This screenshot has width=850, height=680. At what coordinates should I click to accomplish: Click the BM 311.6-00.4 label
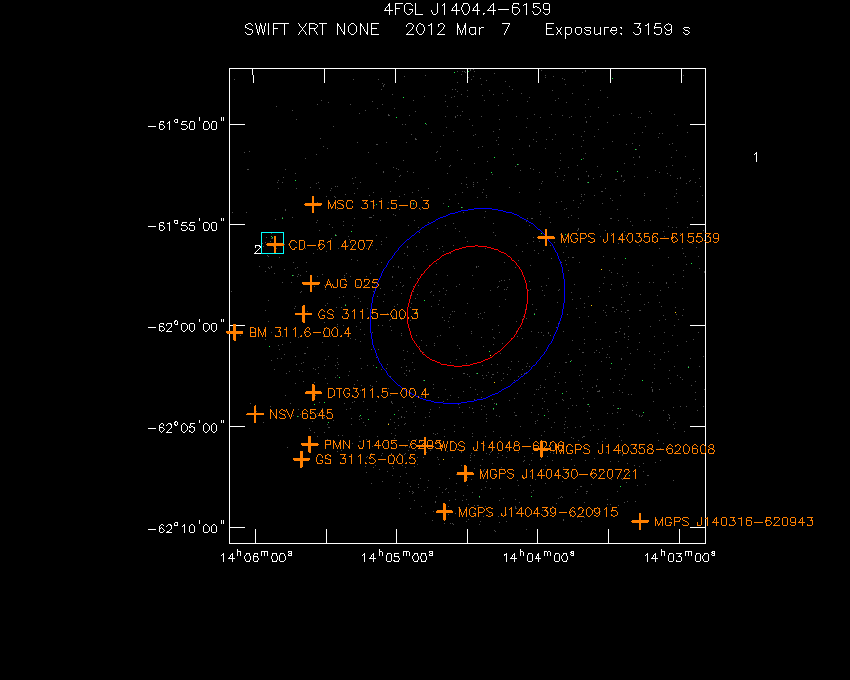point(300,332)
